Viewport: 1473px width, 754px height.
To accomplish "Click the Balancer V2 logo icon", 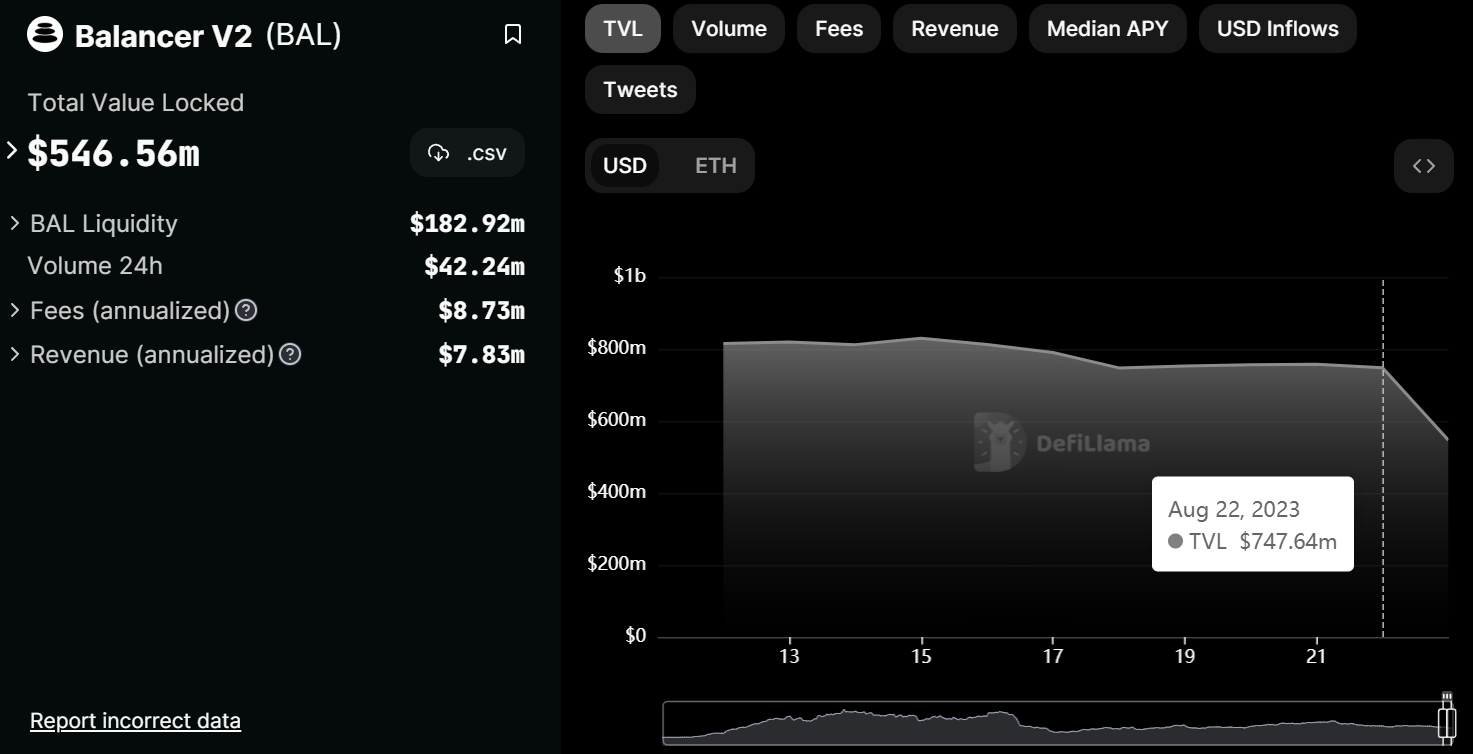I will click(x=45, y=35).
